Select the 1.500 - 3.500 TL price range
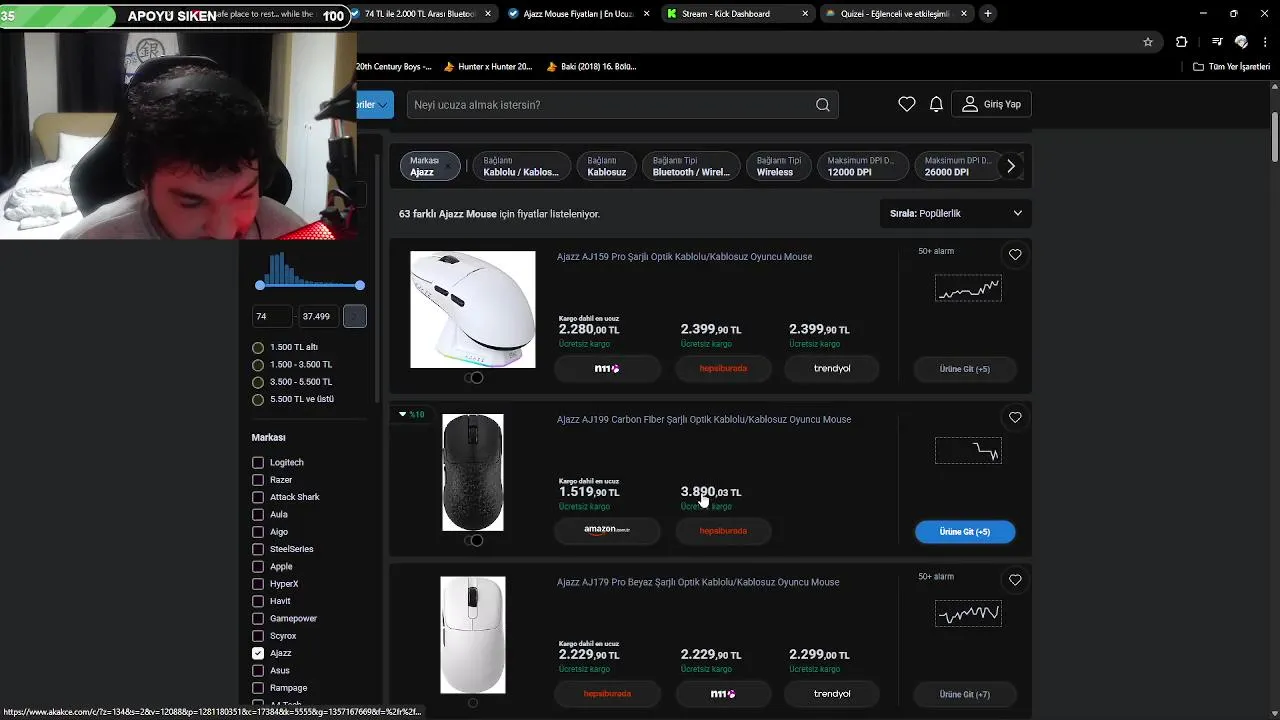This screenshot has height=720, width=1280. pos(258,365)
